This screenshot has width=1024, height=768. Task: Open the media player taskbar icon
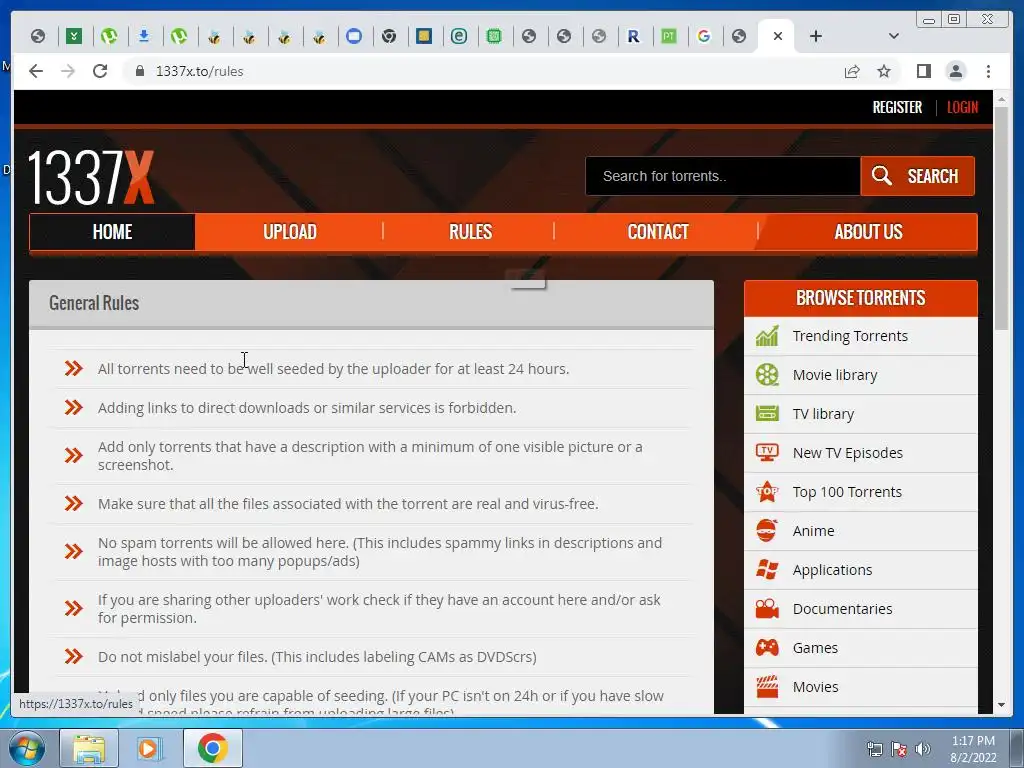[149, 748]
